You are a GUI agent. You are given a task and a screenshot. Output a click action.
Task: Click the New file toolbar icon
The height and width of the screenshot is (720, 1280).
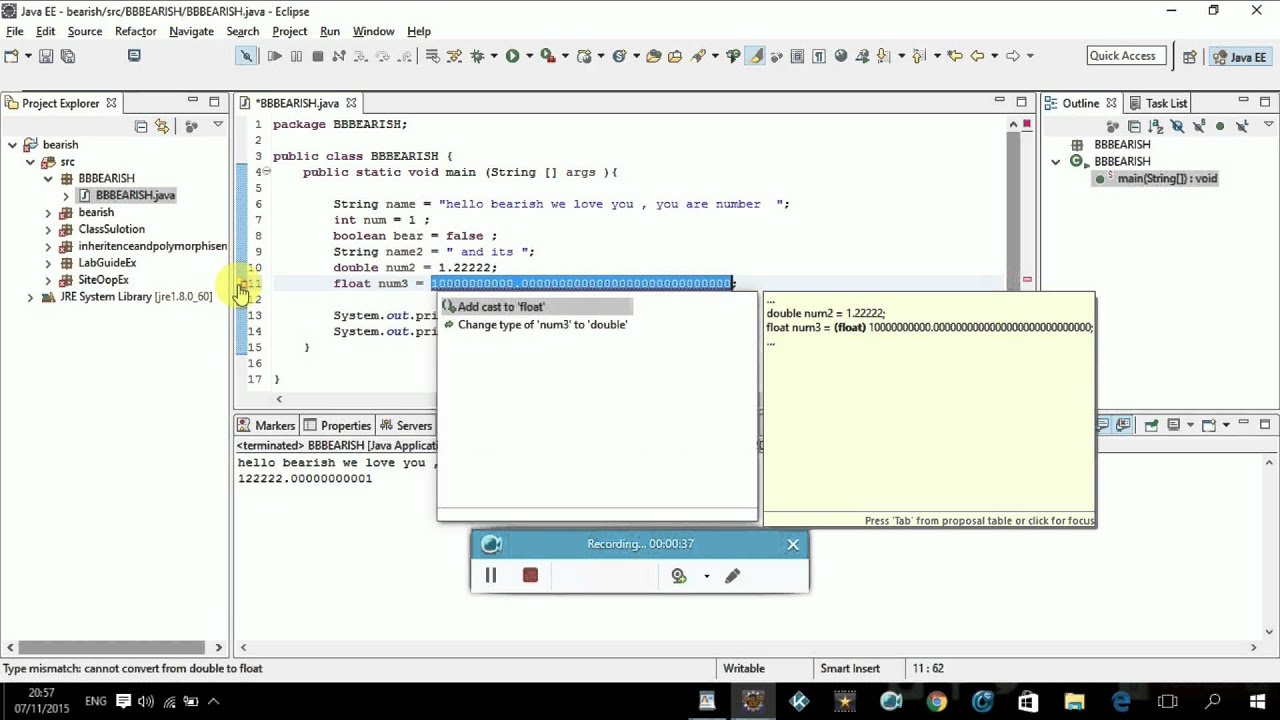click(x=10, y=56)
